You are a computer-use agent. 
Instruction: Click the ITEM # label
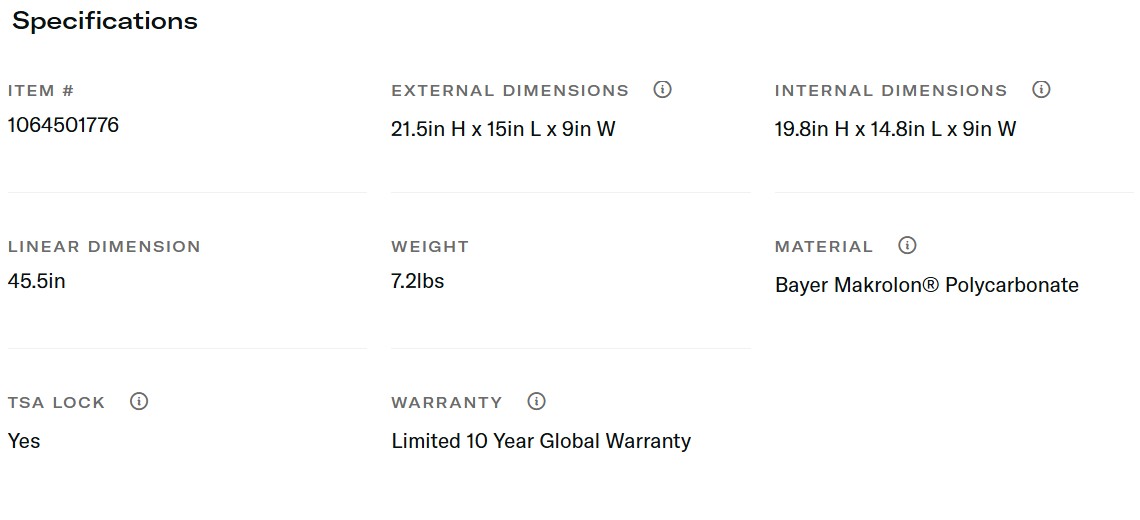(41, 91)
